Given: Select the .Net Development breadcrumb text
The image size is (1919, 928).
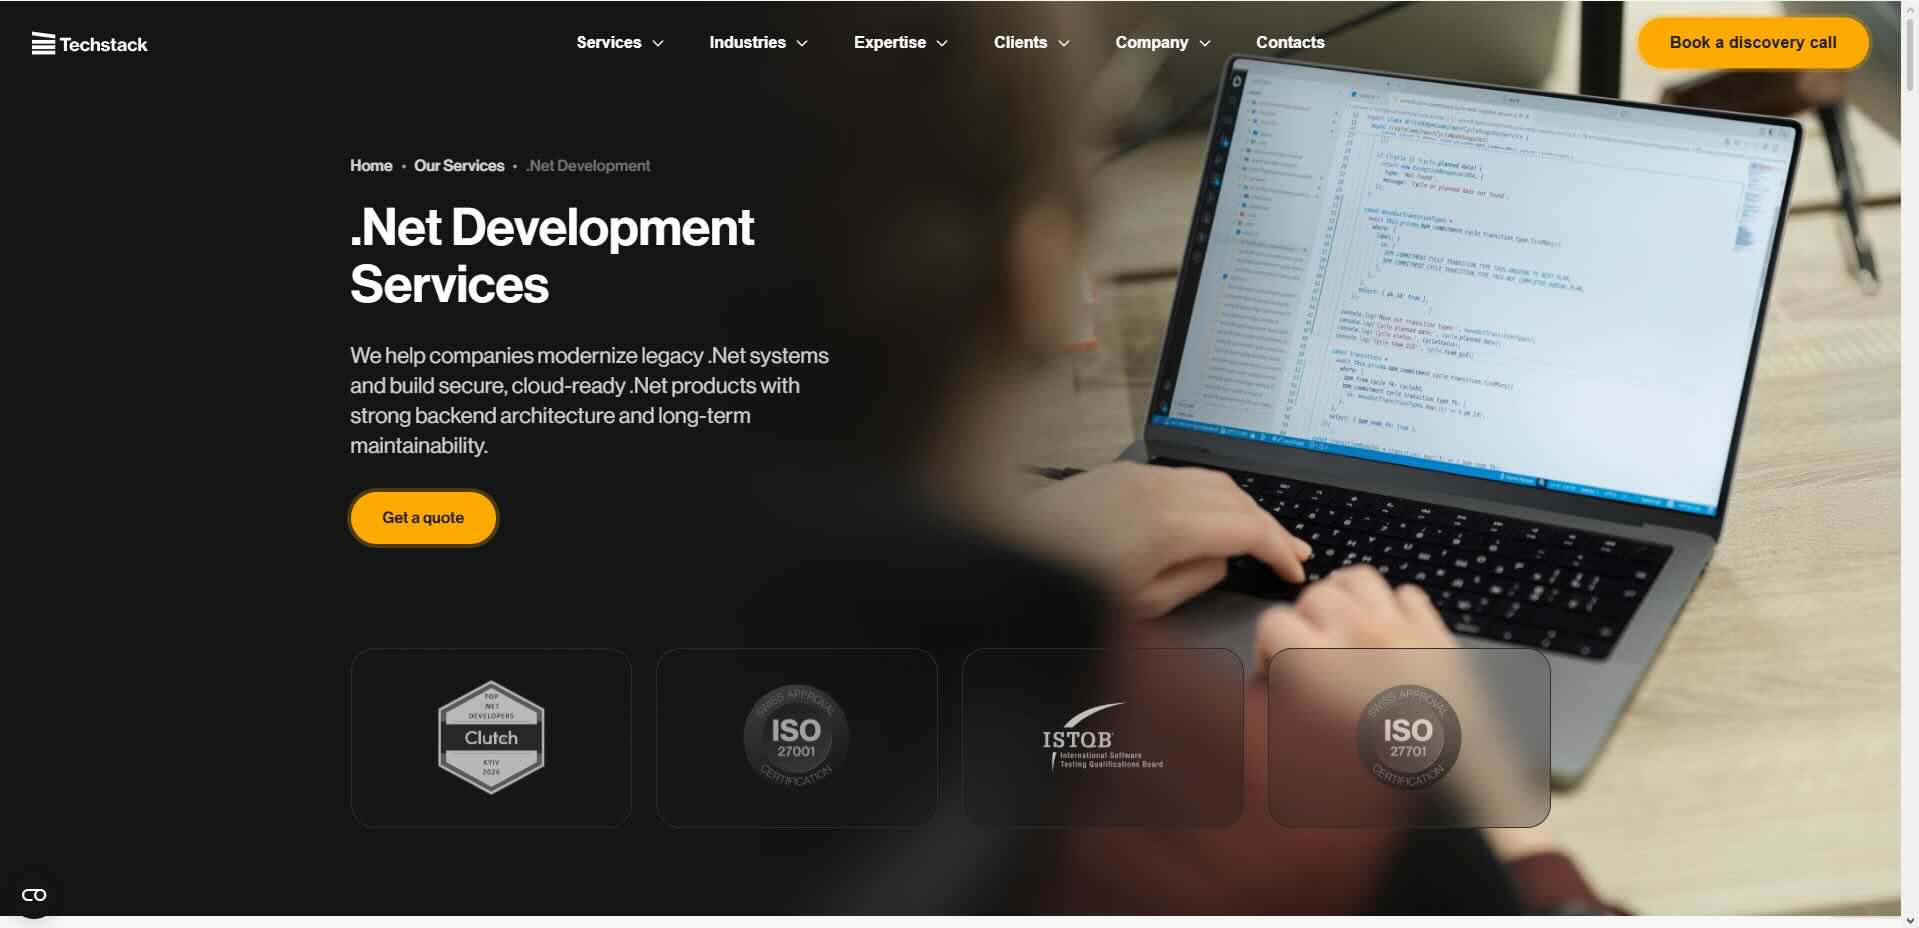Looking at the screenshot, I should (588, 166).
